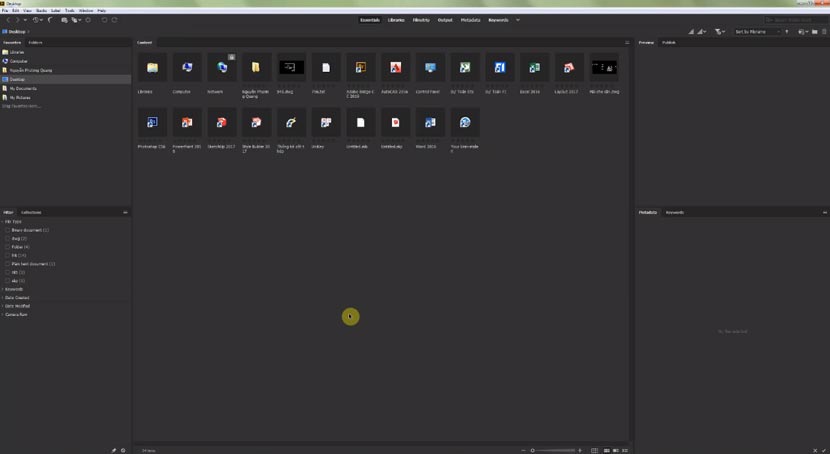830x454 pixels.
Task: Expand the Desktop path breadcrumb chevron
Action: (x=29, y=32)
